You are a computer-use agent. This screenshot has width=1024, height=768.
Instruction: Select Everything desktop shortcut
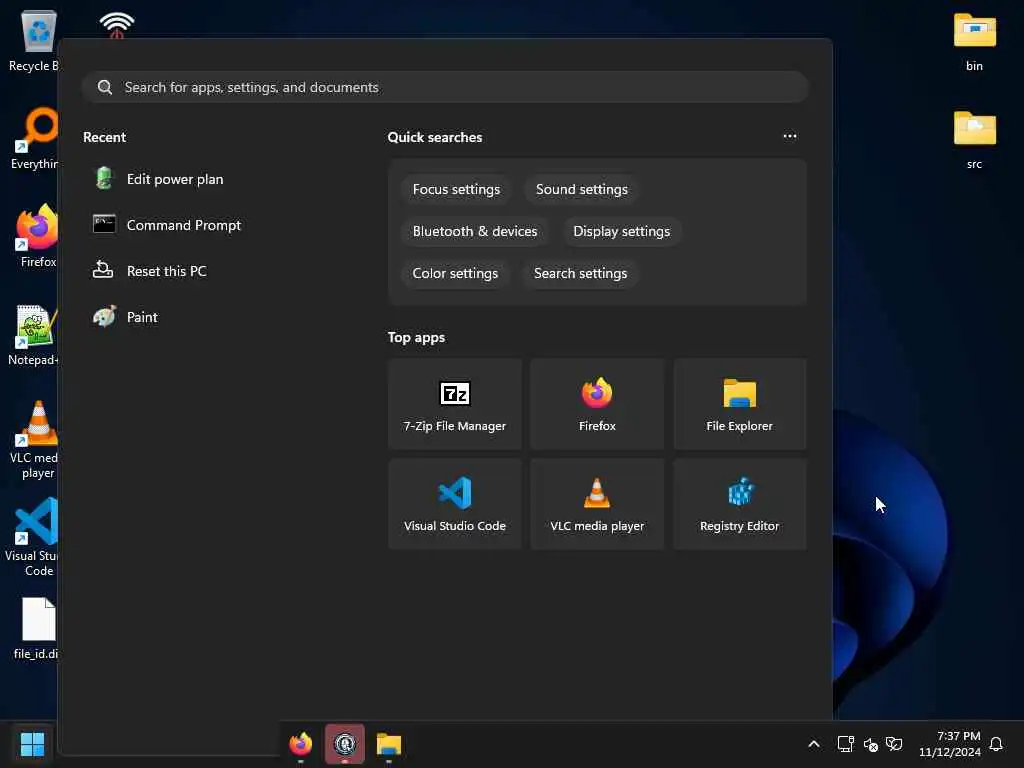(34, 139)
